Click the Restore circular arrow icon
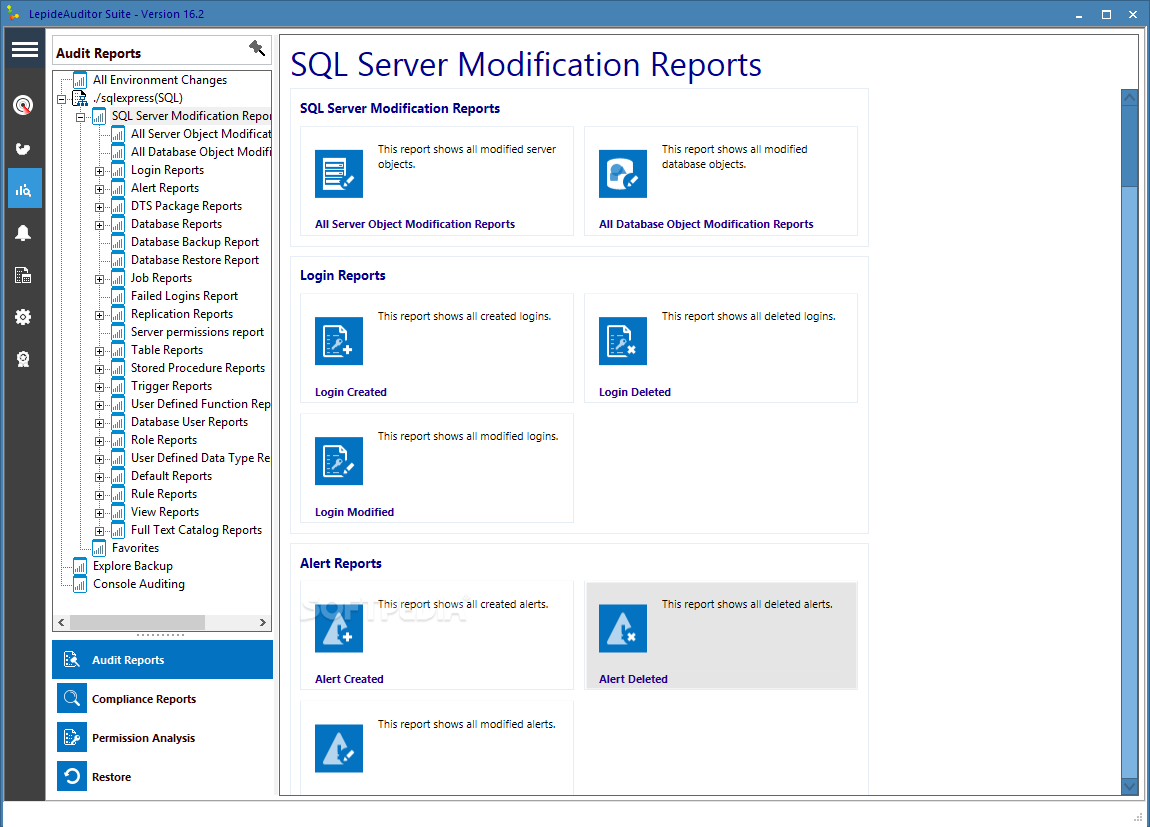This screenshot has width=1150, height=827. tap(72, 776)
